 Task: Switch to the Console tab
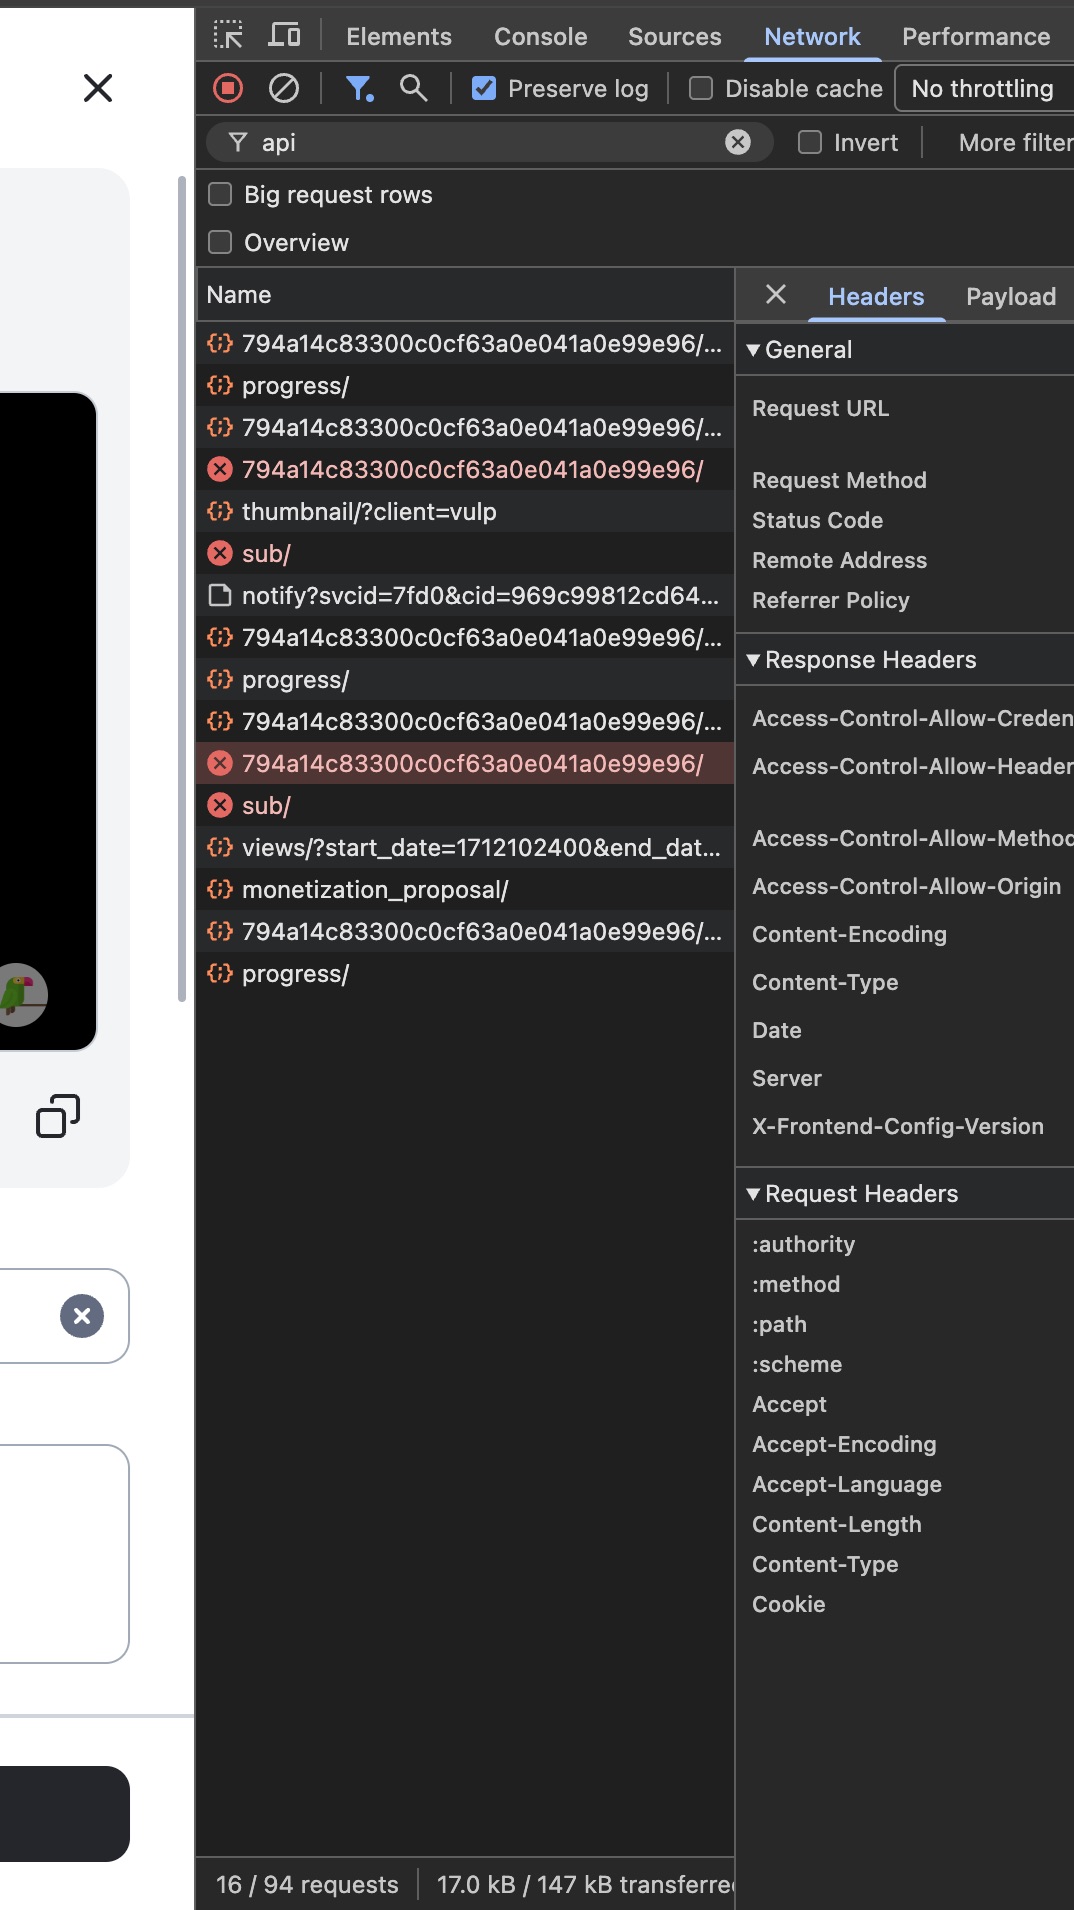coord(540,37)
